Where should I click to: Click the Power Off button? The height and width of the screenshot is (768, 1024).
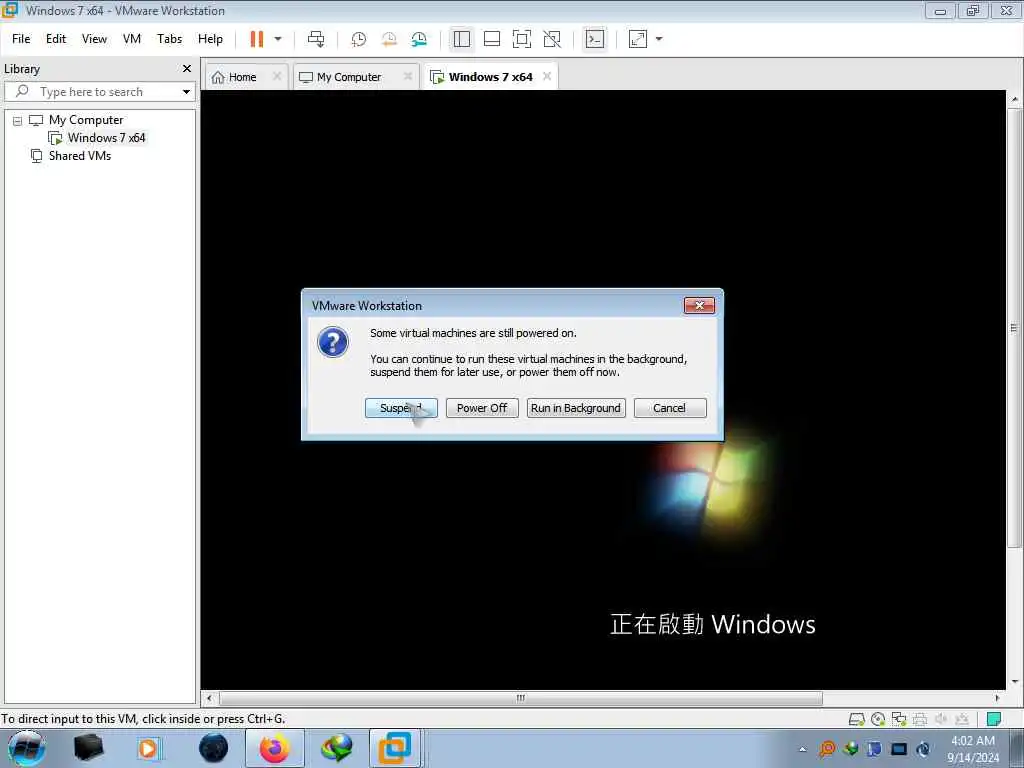coord(482,408)
